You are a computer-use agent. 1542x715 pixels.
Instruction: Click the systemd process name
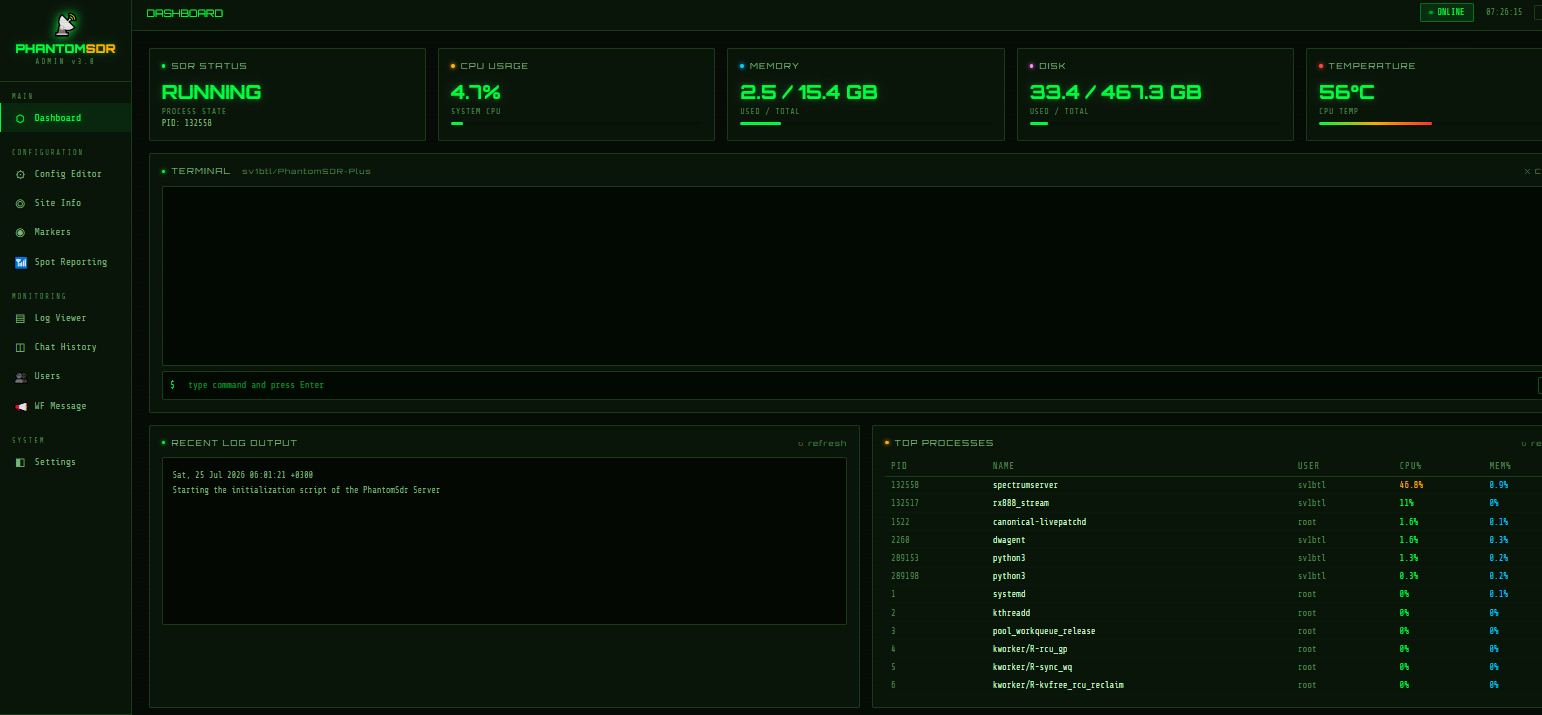coord(1009,594)
